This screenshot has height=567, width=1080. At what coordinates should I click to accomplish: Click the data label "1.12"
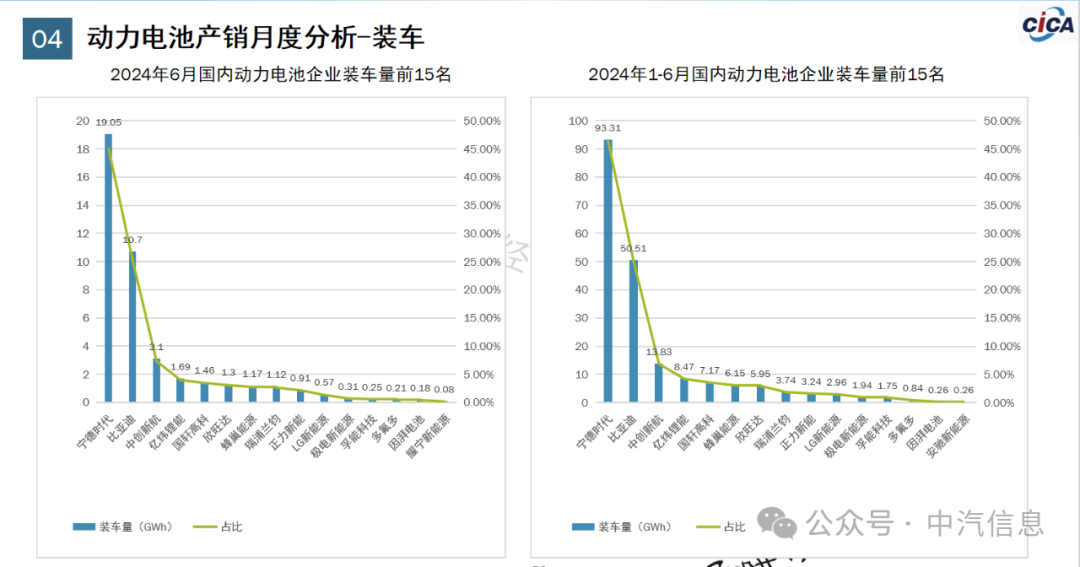pos(276,375)
